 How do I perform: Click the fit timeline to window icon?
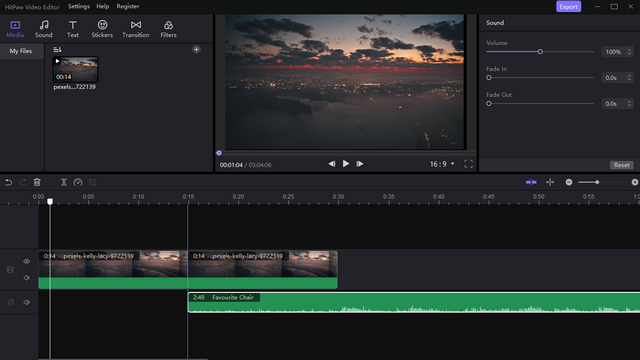[550, 182]
